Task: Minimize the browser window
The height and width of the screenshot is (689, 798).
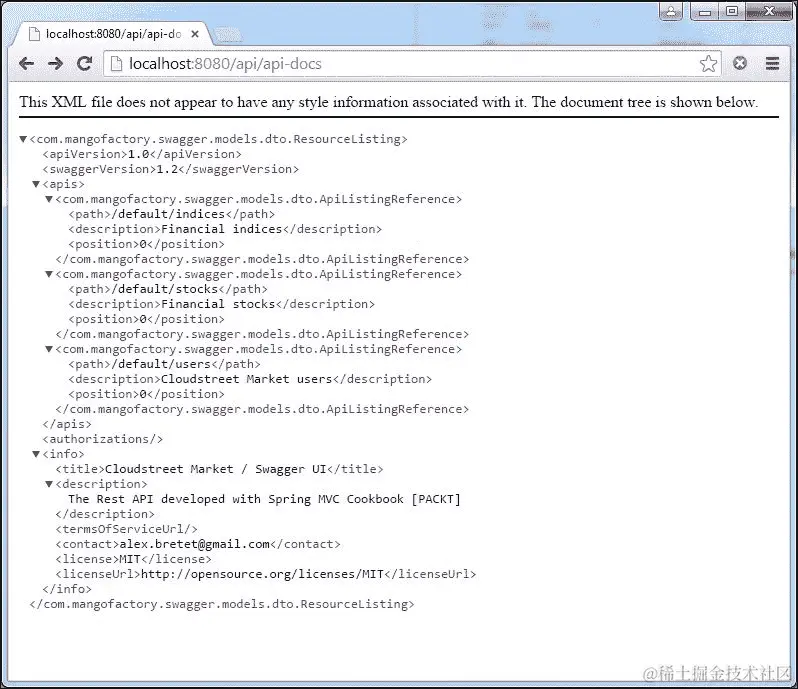Action: [x=705, y=11]
